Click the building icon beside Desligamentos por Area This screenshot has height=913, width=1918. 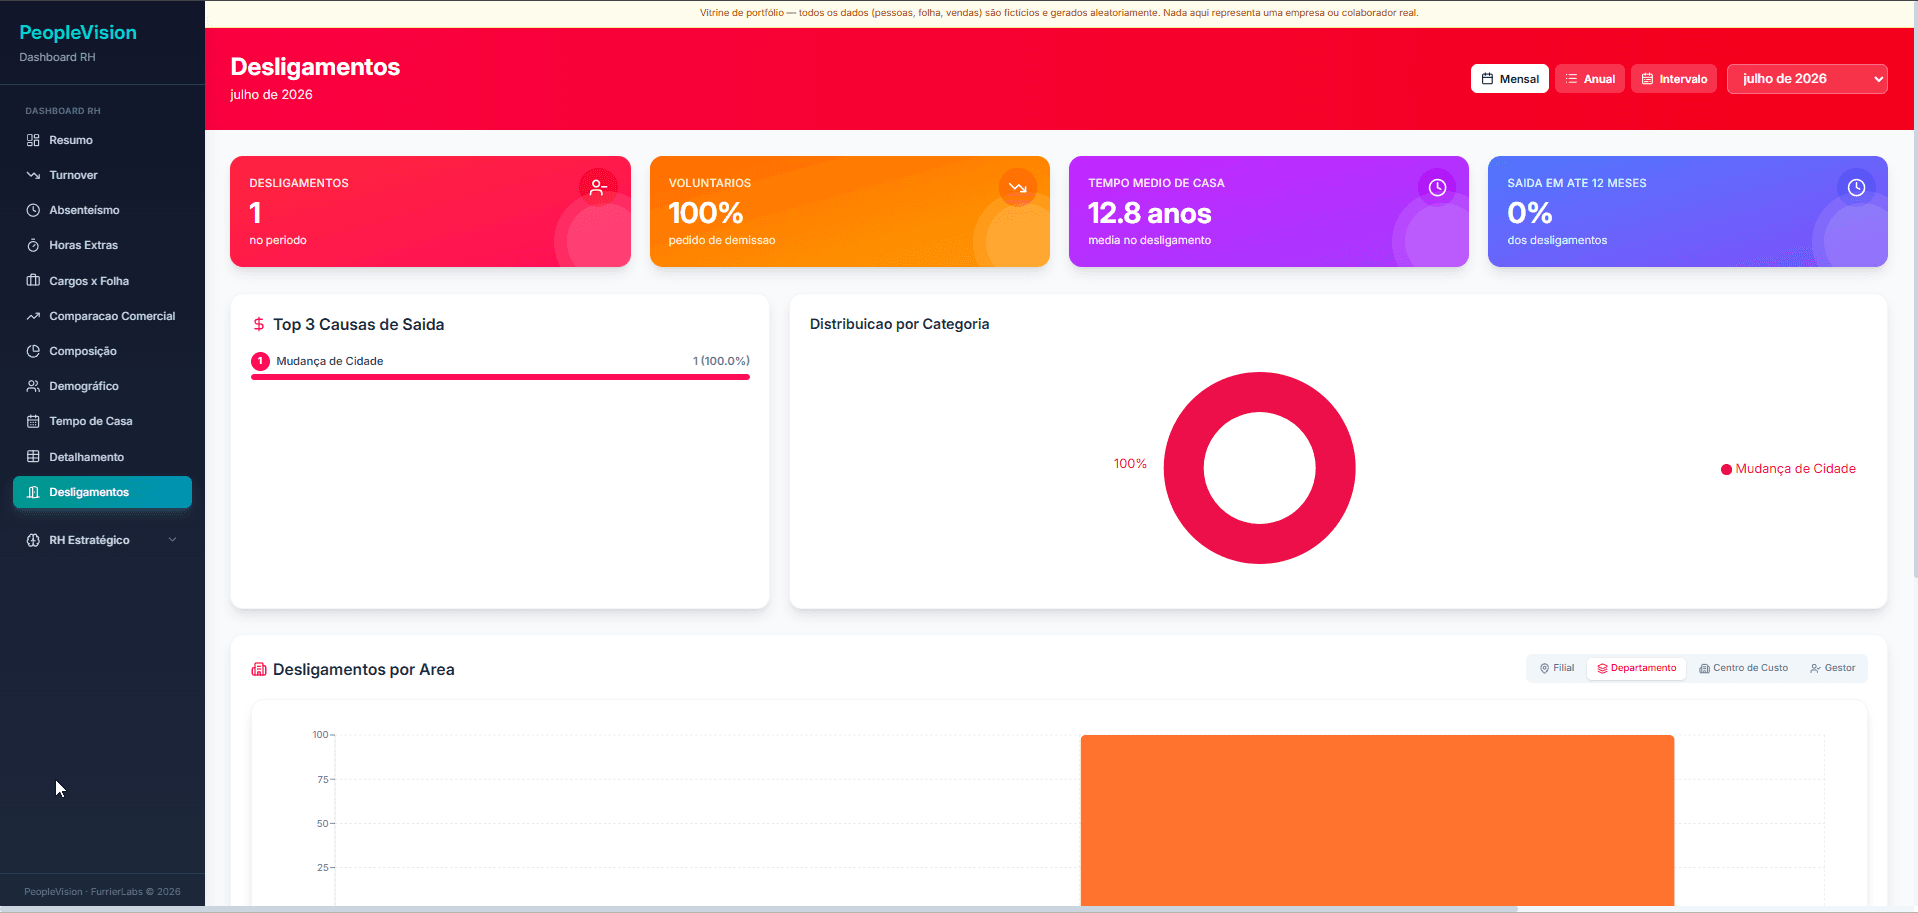point(259,670)
